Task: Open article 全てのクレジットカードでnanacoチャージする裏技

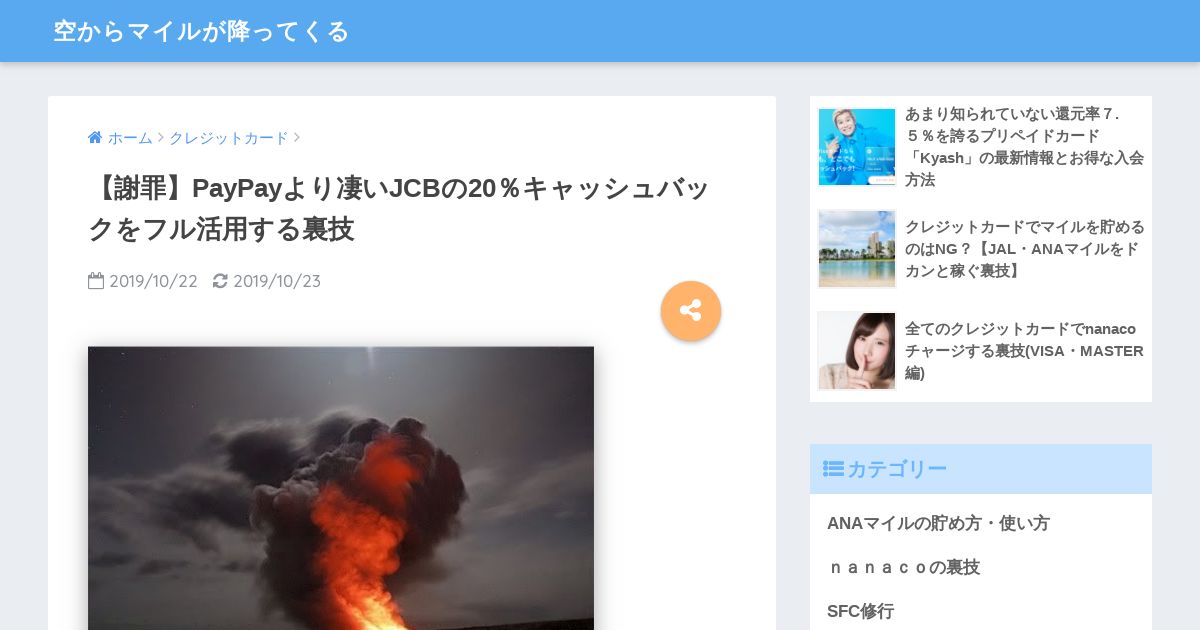Action: click(x=1024, y=351)
